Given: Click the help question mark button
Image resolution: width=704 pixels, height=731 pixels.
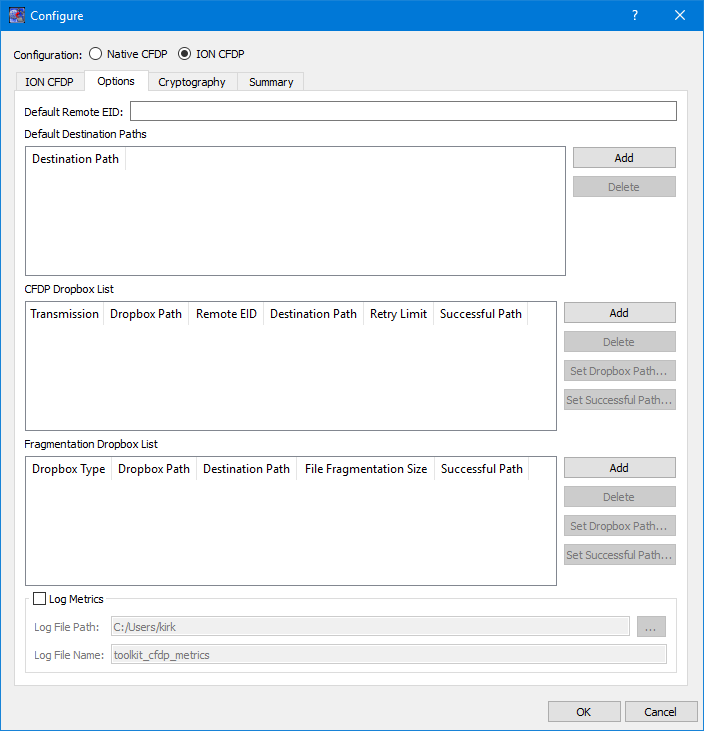Looking at the screenshot, I should click(x=635, y=16).
